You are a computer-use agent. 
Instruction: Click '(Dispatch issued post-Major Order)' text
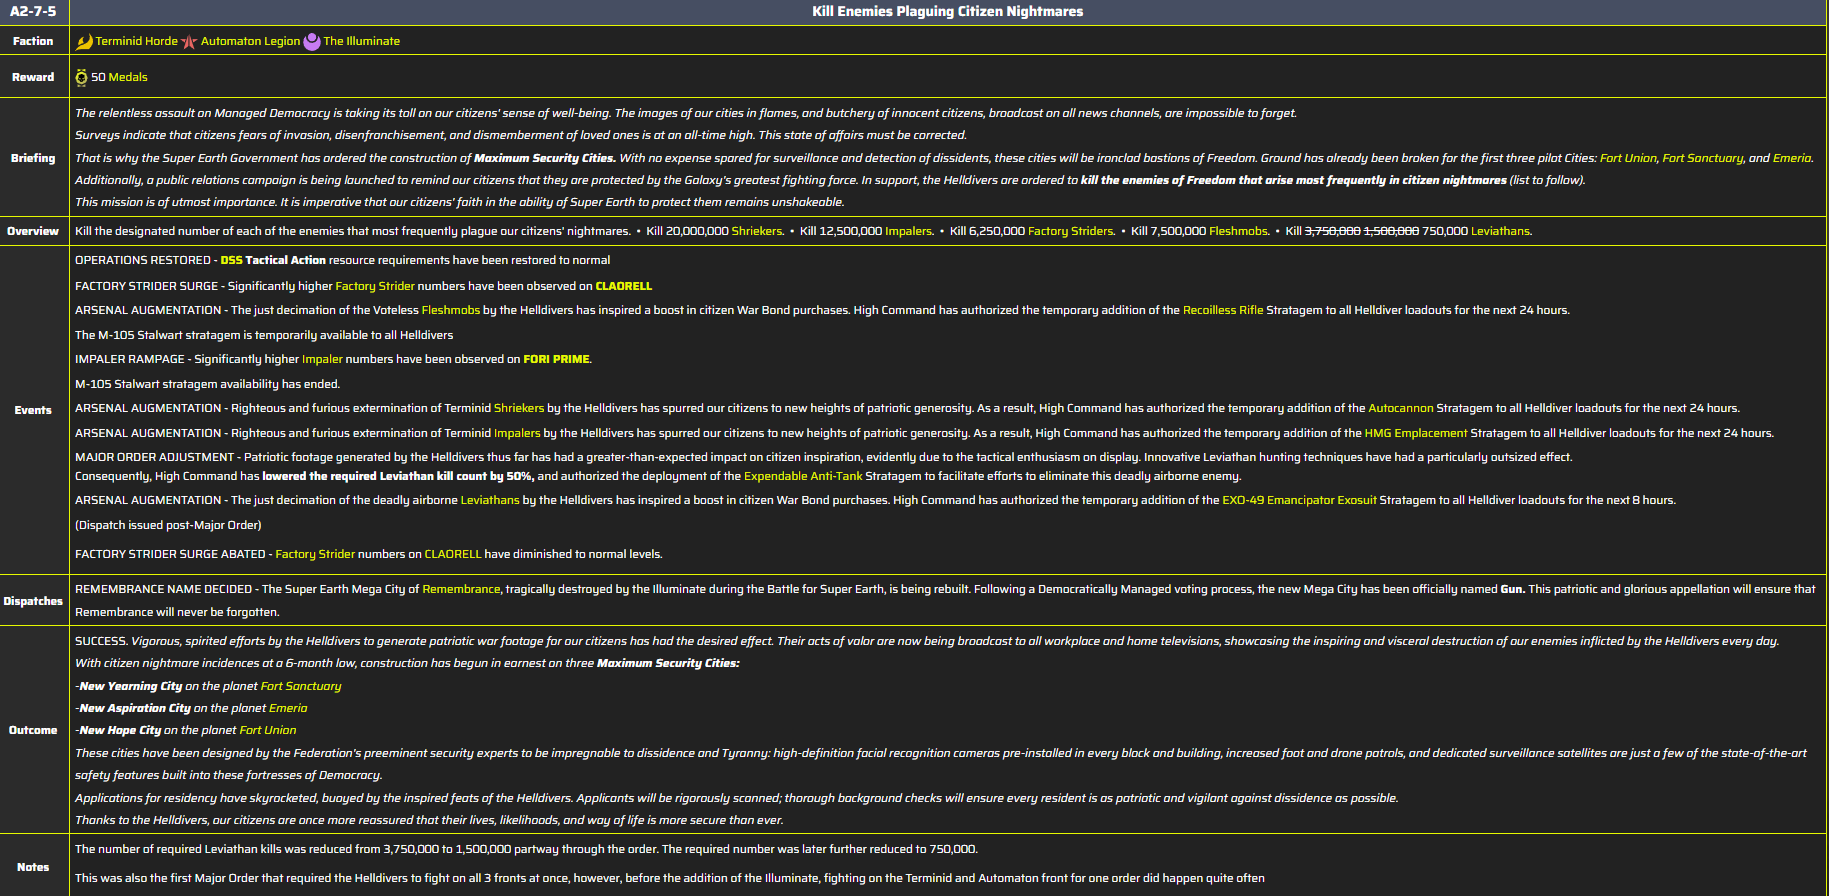click(168, 525)
